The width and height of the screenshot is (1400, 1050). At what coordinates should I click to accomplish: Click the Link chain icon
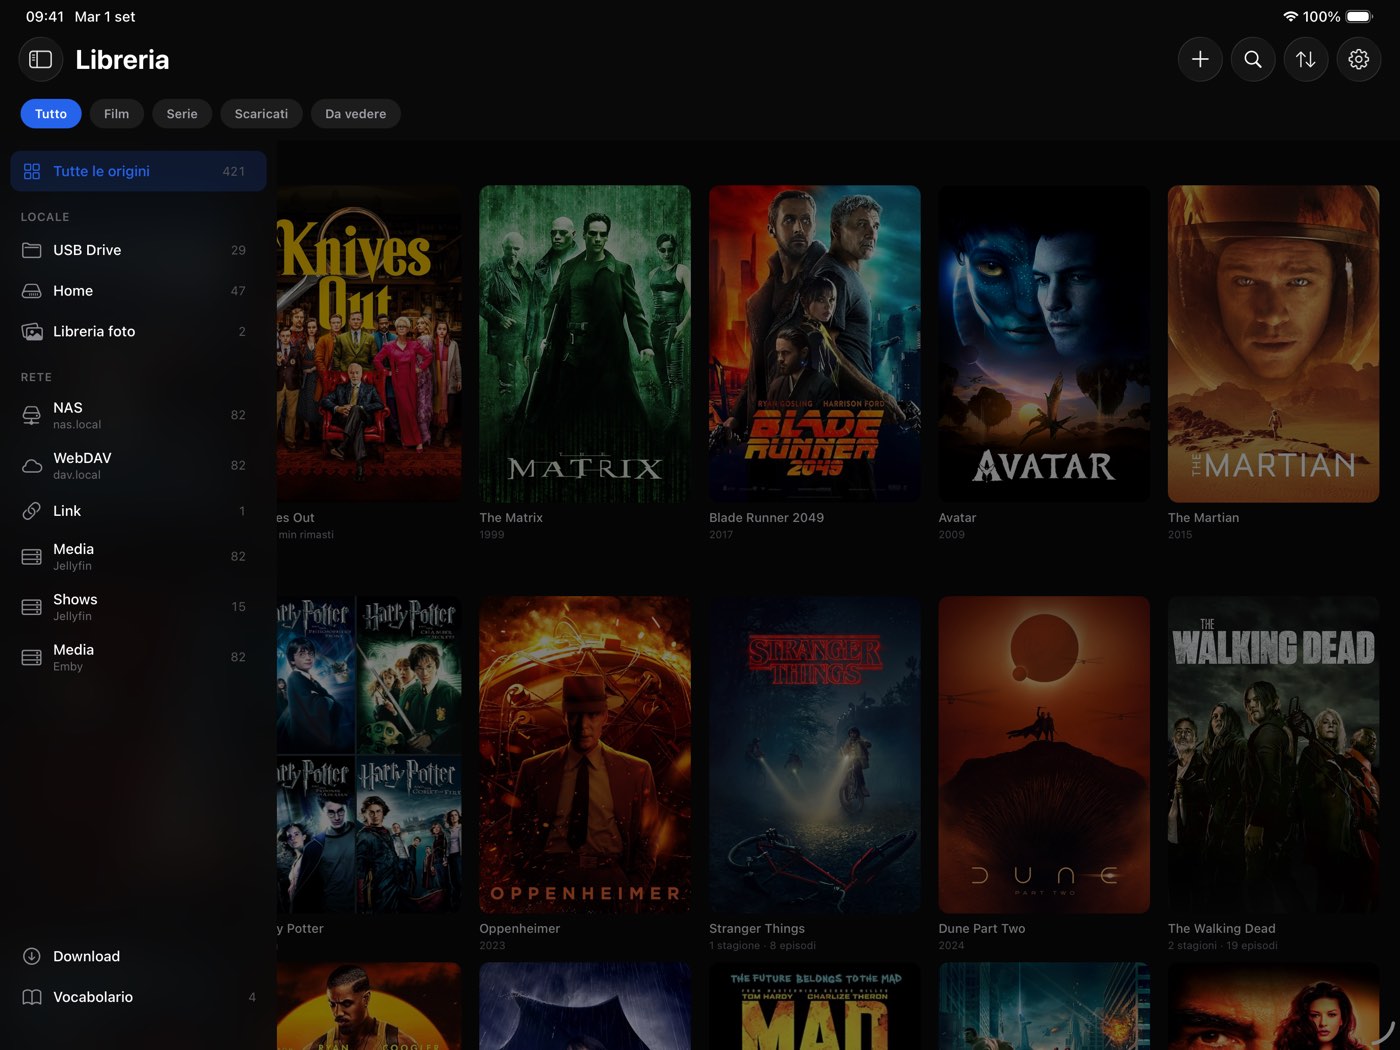point(32,511)
